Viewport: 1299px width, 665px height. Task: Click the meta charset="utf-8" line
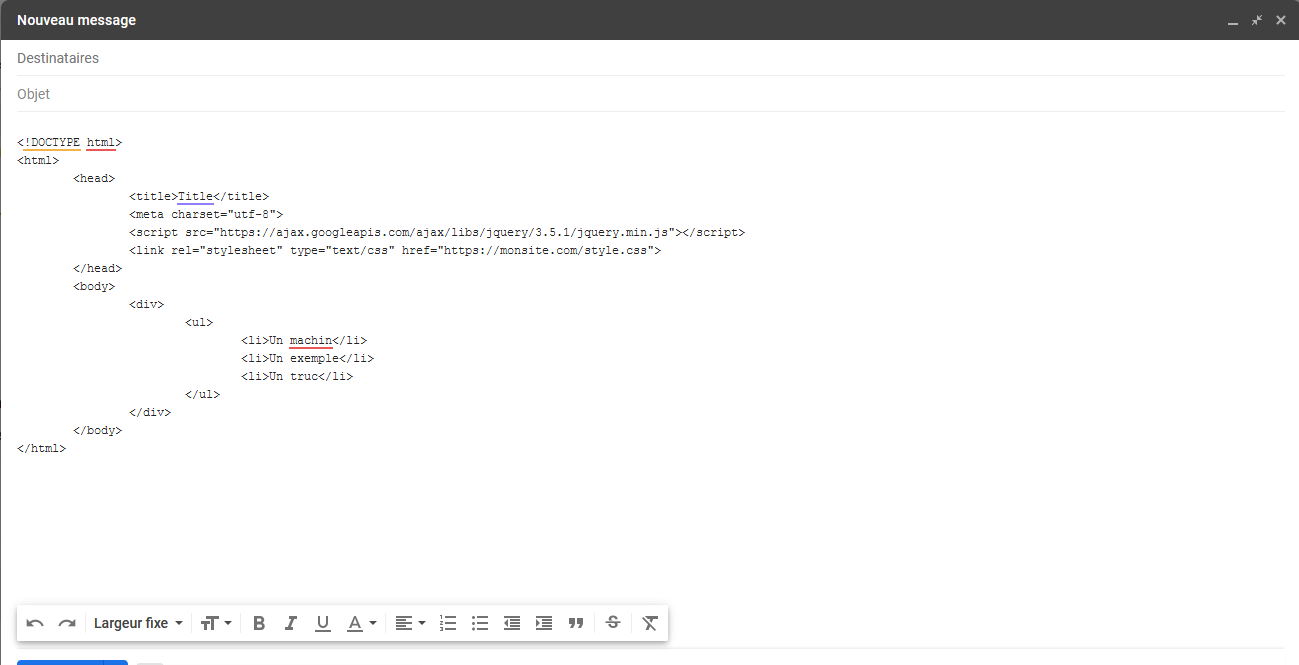click(206, 214)
